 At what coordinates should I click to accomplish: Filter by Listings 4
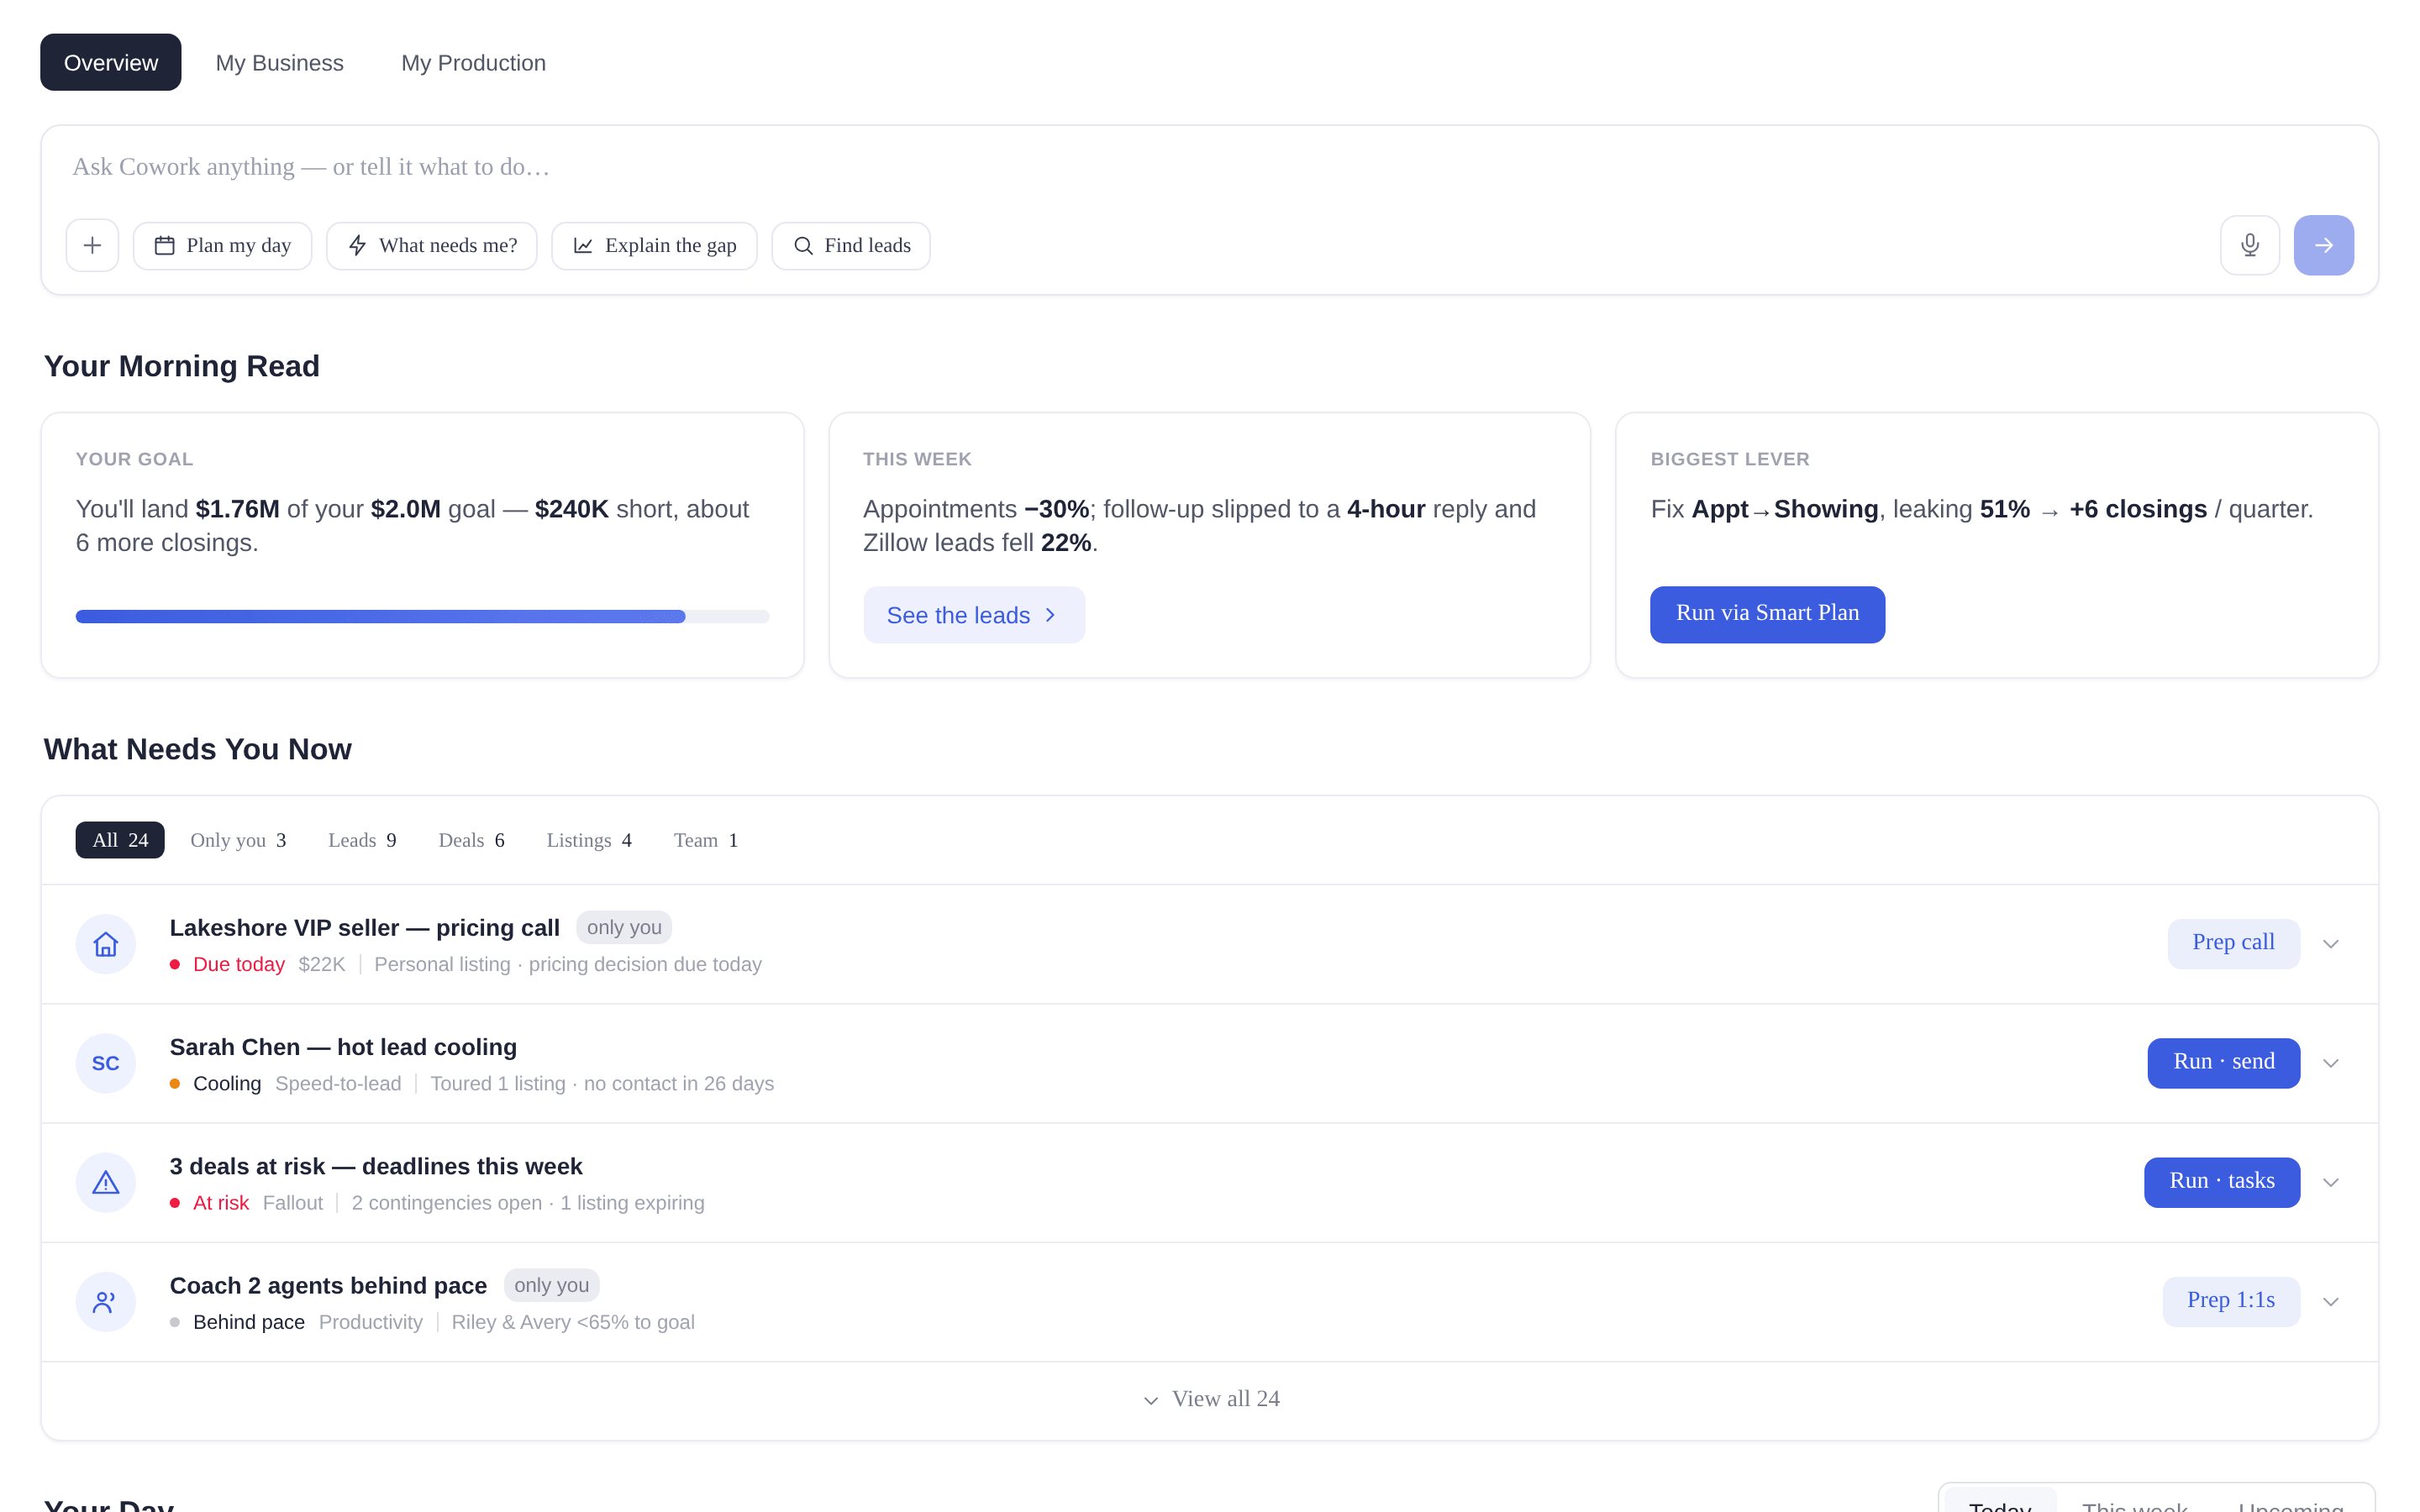[589, 840]
